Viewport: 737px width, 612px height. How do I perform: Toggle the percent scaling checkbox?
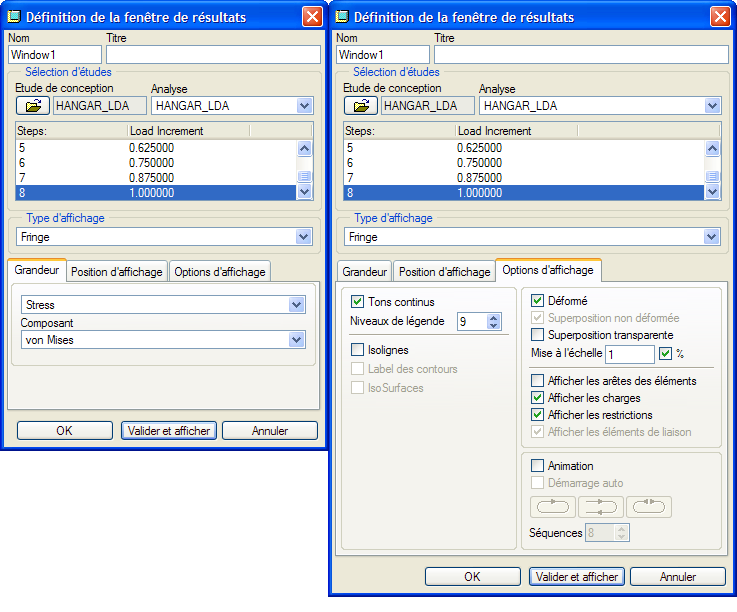665,353
